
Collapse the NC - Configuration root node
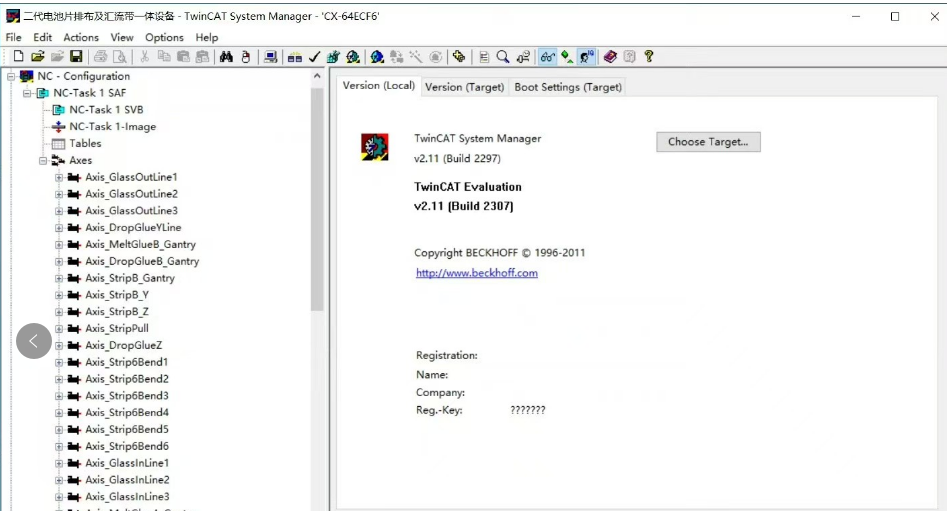coord(11,76)
